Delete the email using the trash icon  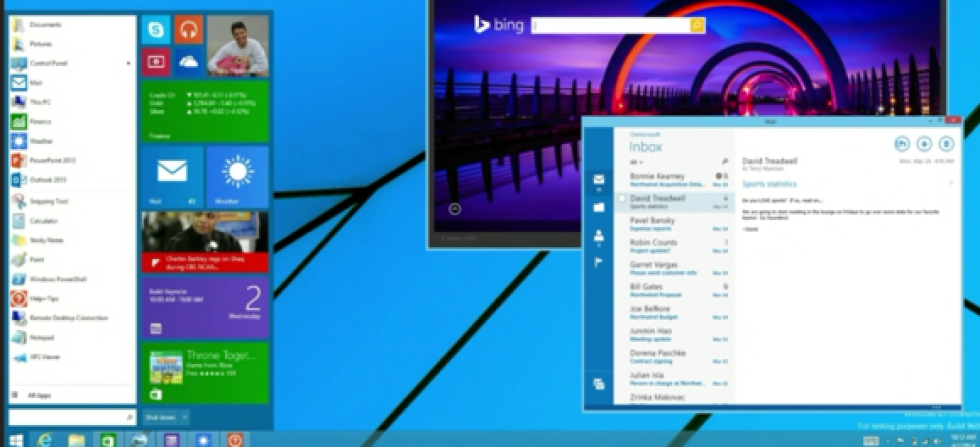click(946, 144)
